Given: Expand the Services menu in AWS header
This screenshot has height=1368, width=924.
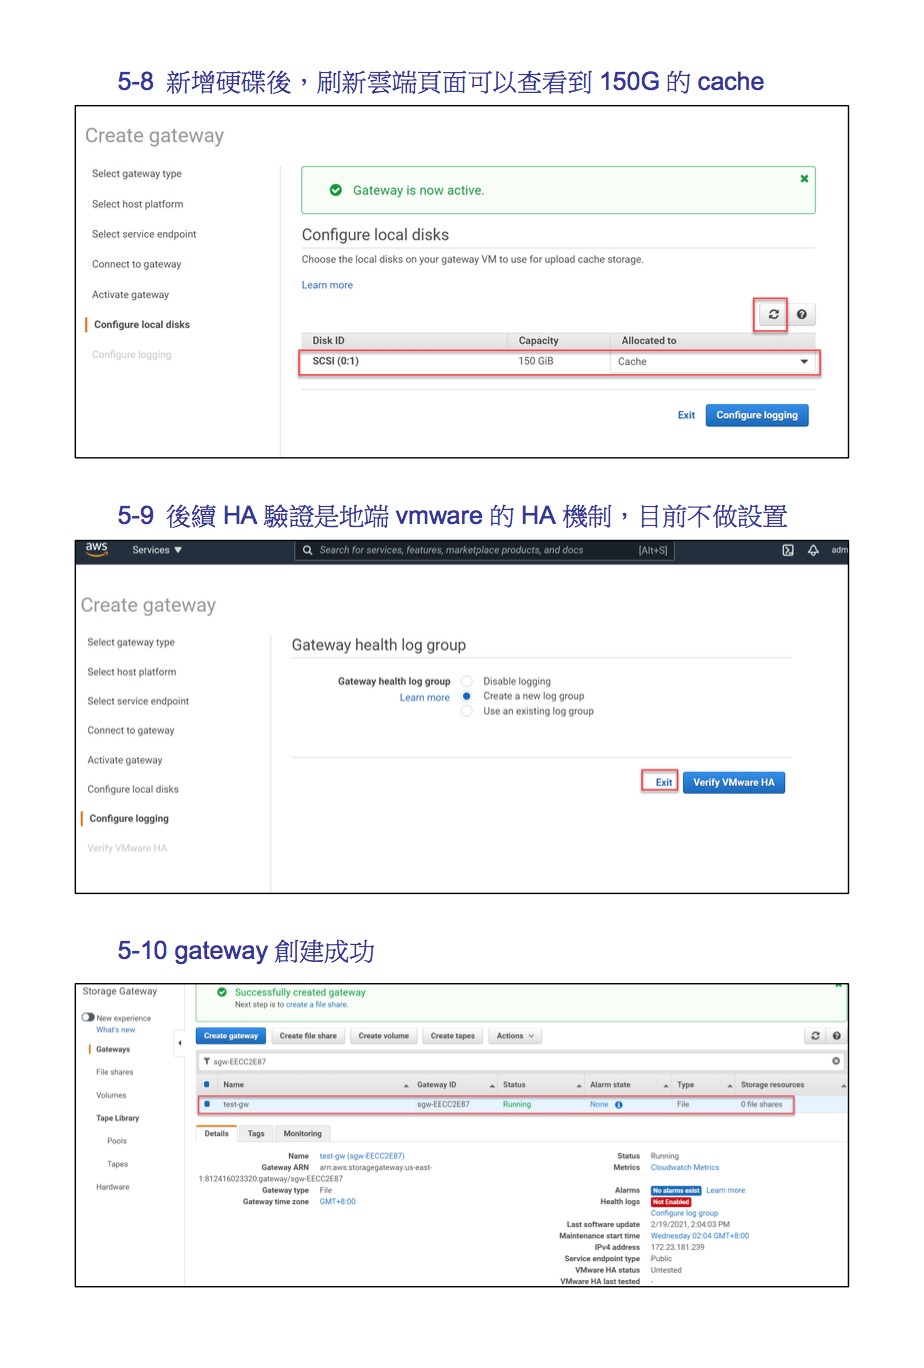Looking at the screenshot, I should pos(157,550).
